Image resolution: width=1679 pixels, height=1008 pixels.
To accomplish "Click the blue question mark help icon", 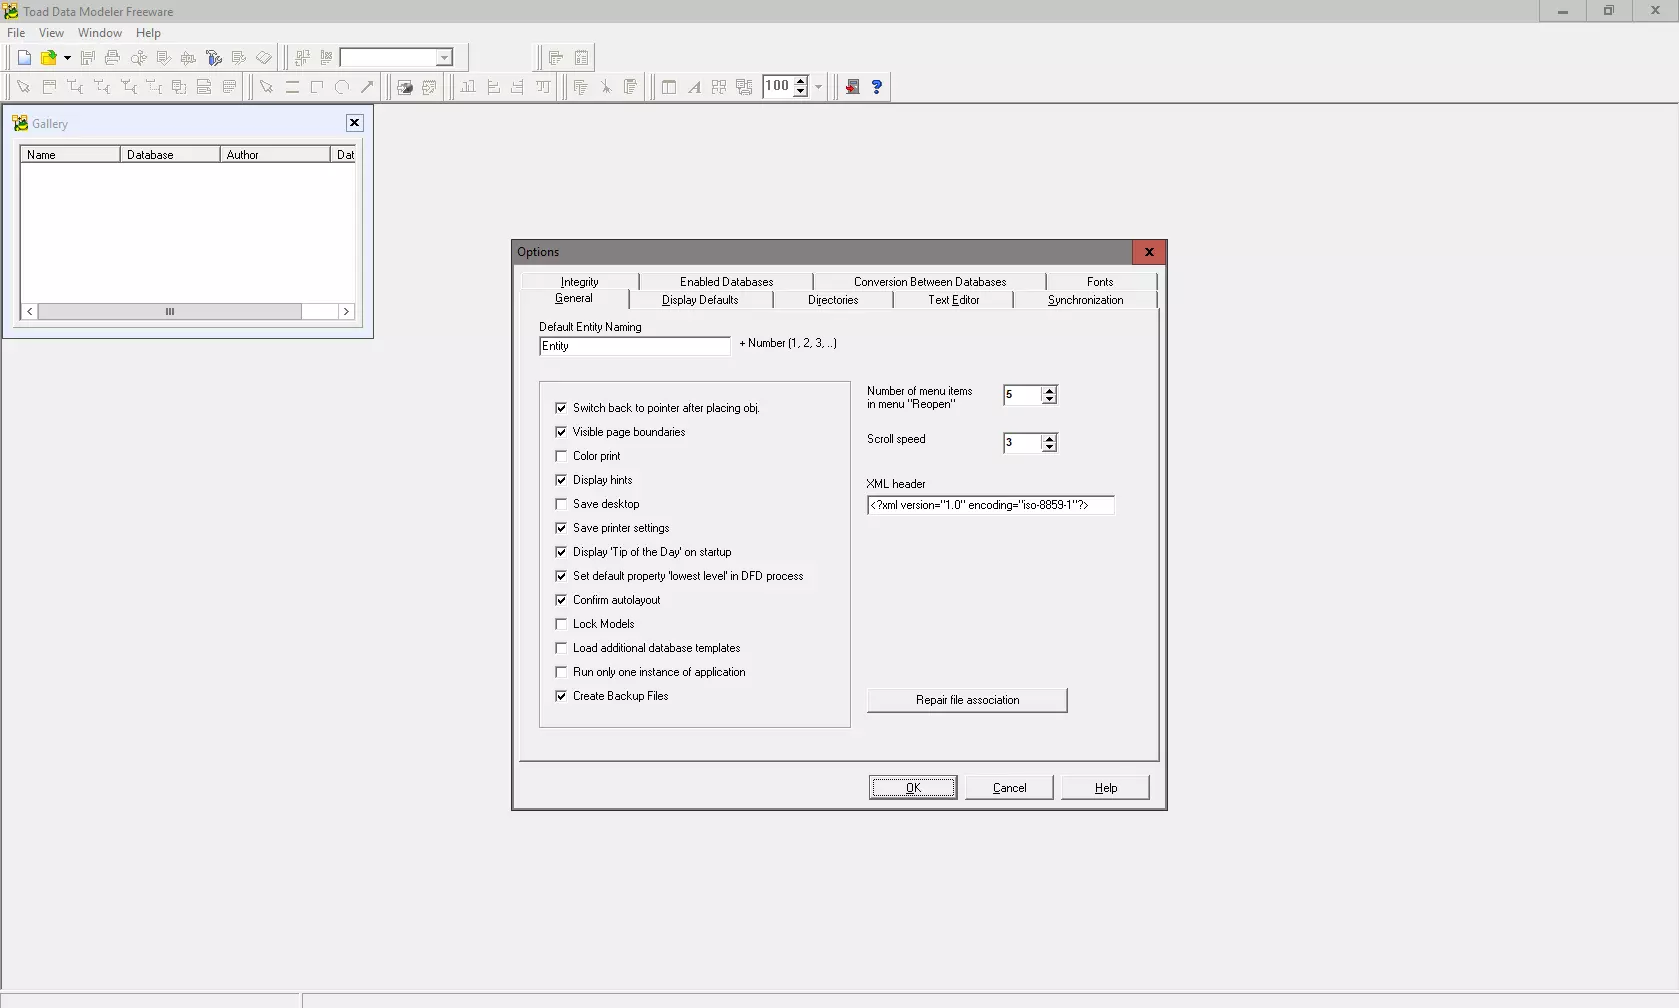I will click(x=876, y=87).
